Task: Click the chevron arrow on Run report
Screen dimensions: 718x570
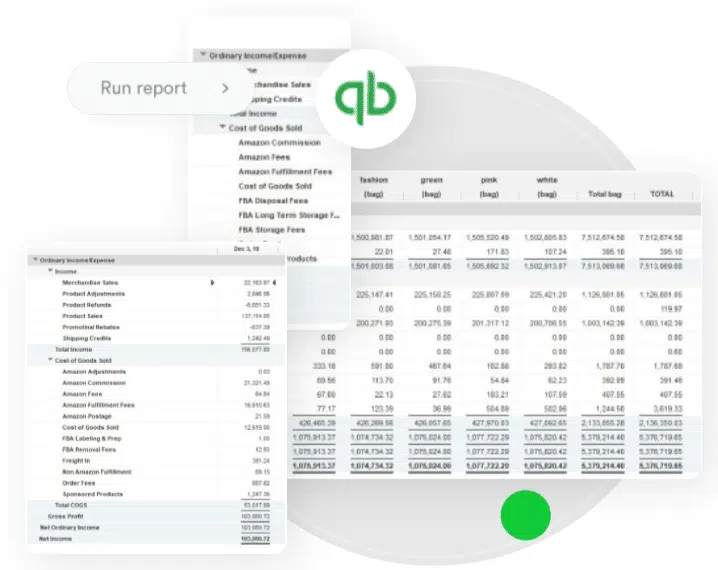Action: [x=225, y=88]
